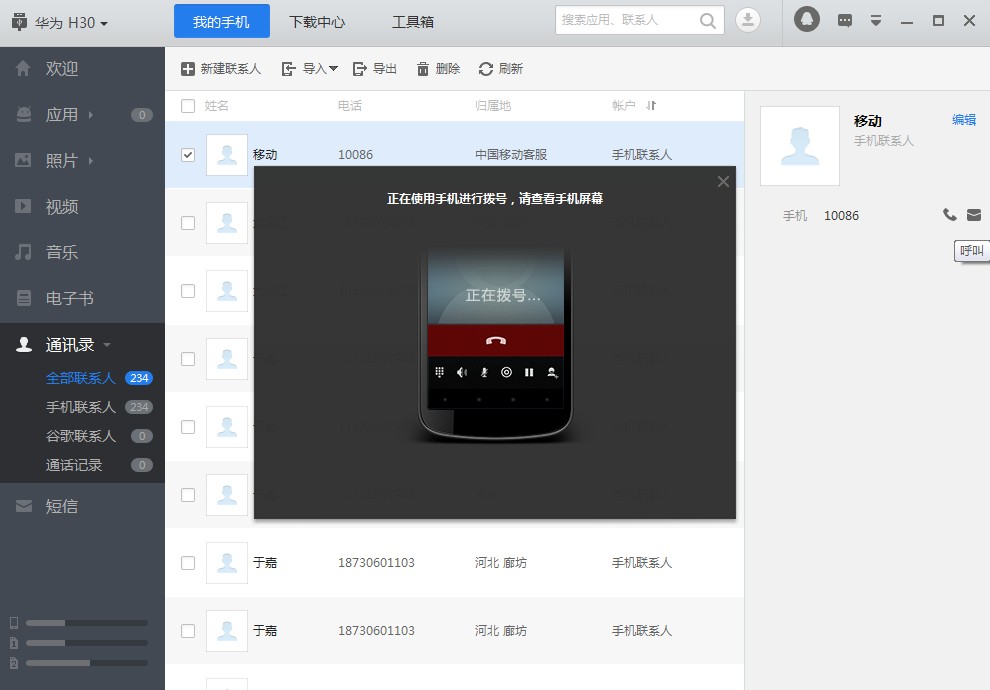Viewport: 990px width, 690px height.
Task: Click the 姓名 column header
Action: click(x=217, y=105)
